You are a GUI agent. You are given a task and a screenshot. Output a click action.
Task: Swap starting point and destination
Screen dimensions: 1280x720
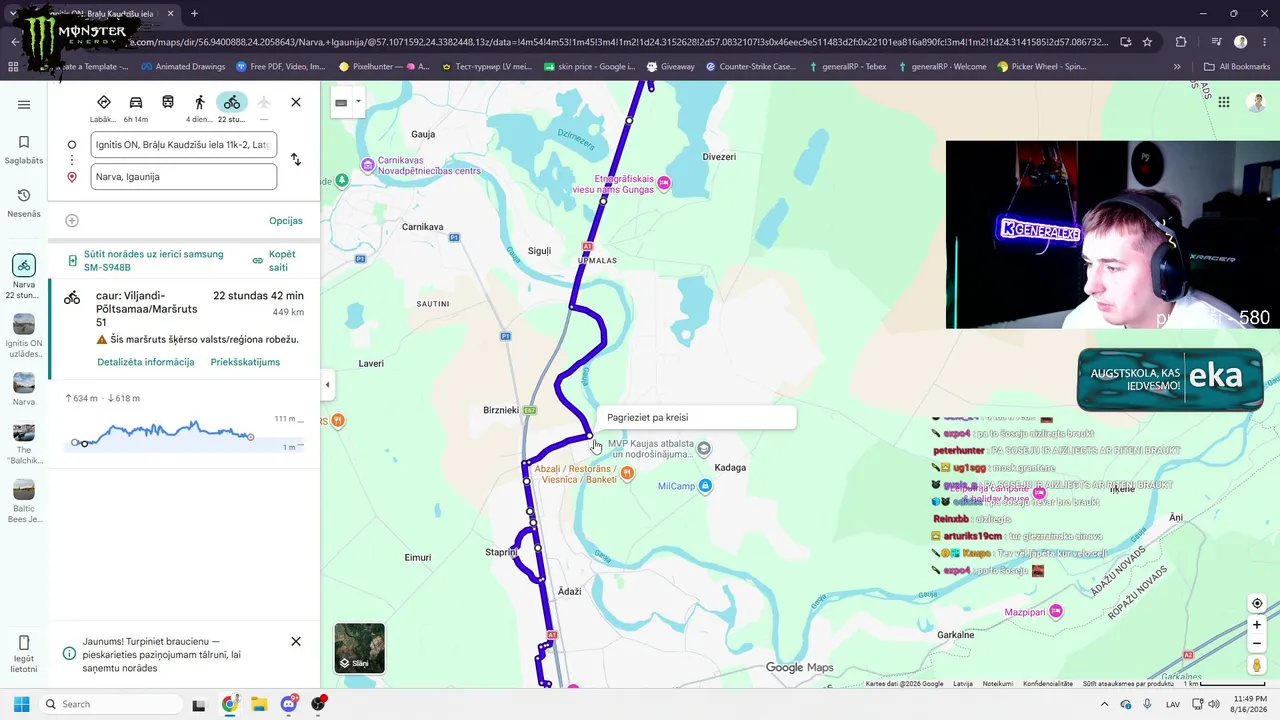[x=295, y=160]
